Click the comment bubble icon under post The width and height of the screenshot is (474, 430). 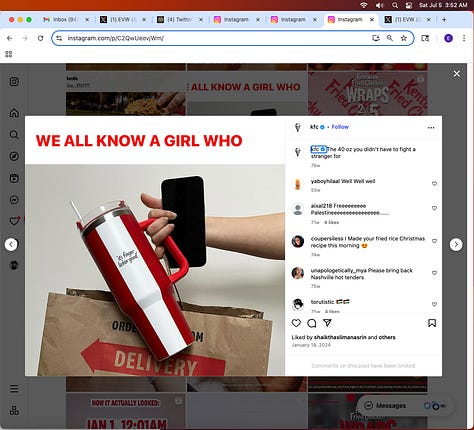[312, 323]
